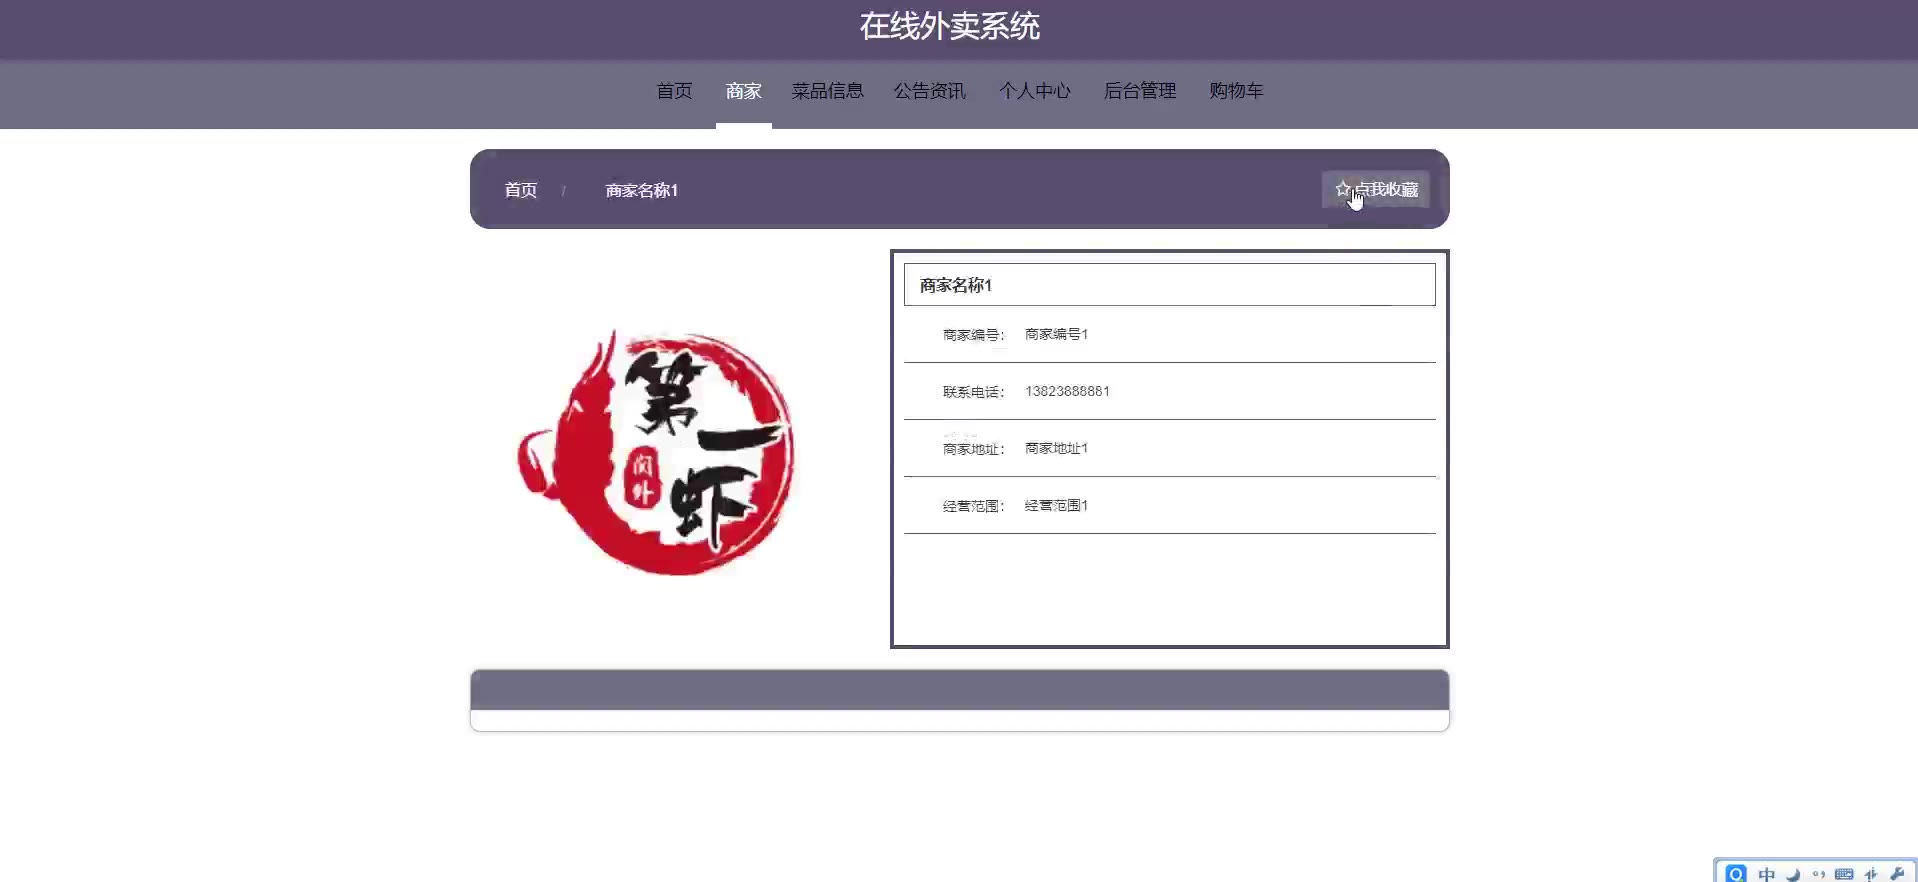Go to 菜品信息 in the navigation bar
Image resolution: width=1918 pixels, height=882 pixels.
coord(828,91)
